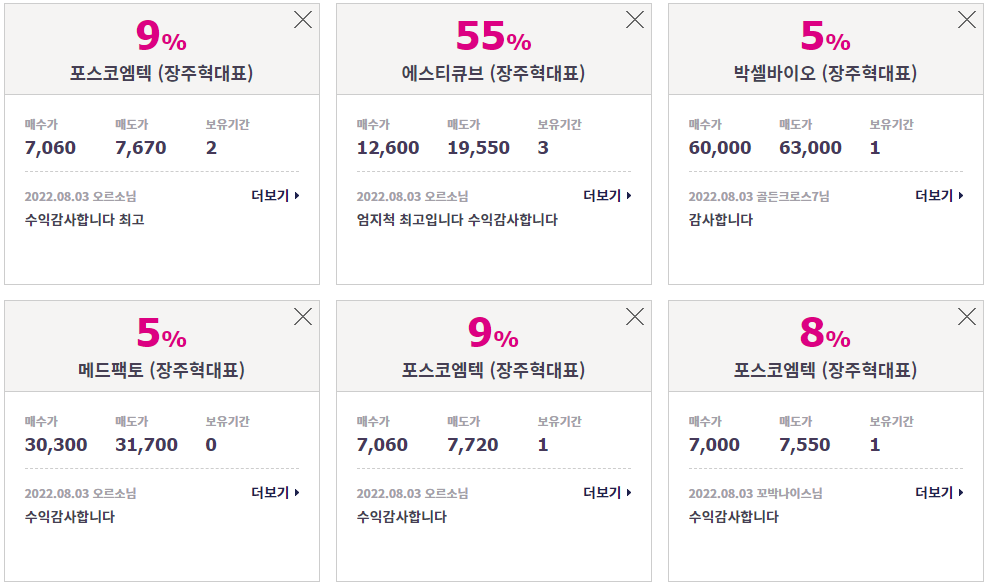This screenshot has height=585, width=987.
Task: Select the 메드팩토 (장주혁대표) title
Action: [x=162, y=370]
